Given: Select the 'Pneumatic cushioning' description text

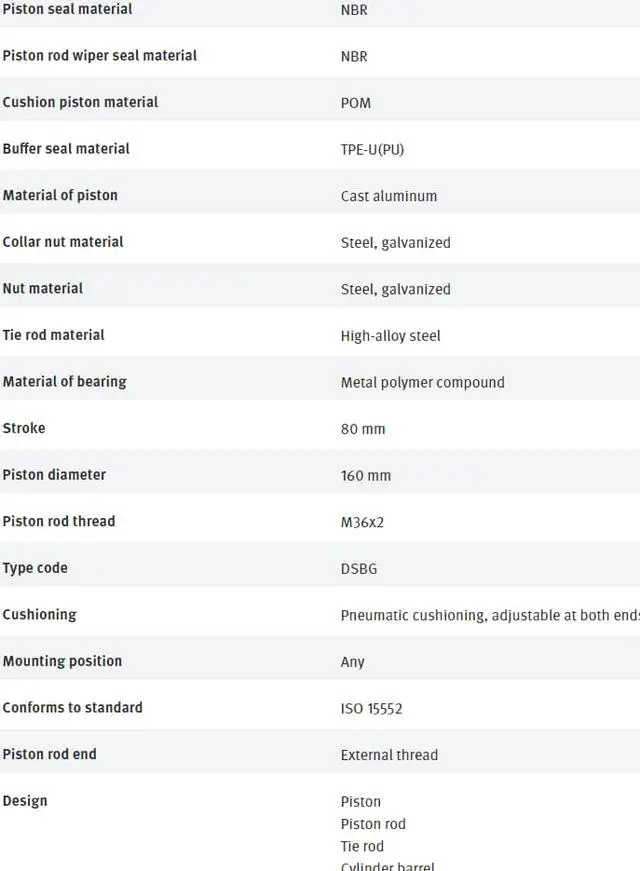Looking at the screenshot, I should coord(488,615).
